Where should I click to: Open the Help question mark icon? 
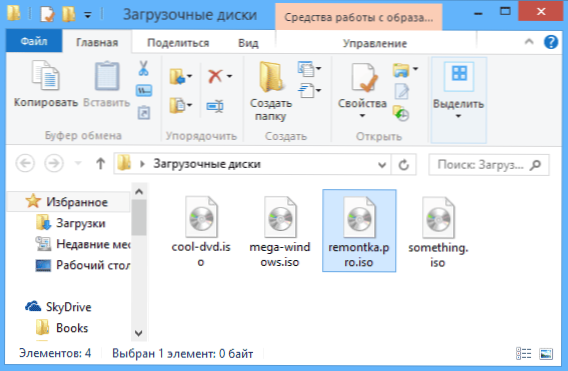(551, 42)
